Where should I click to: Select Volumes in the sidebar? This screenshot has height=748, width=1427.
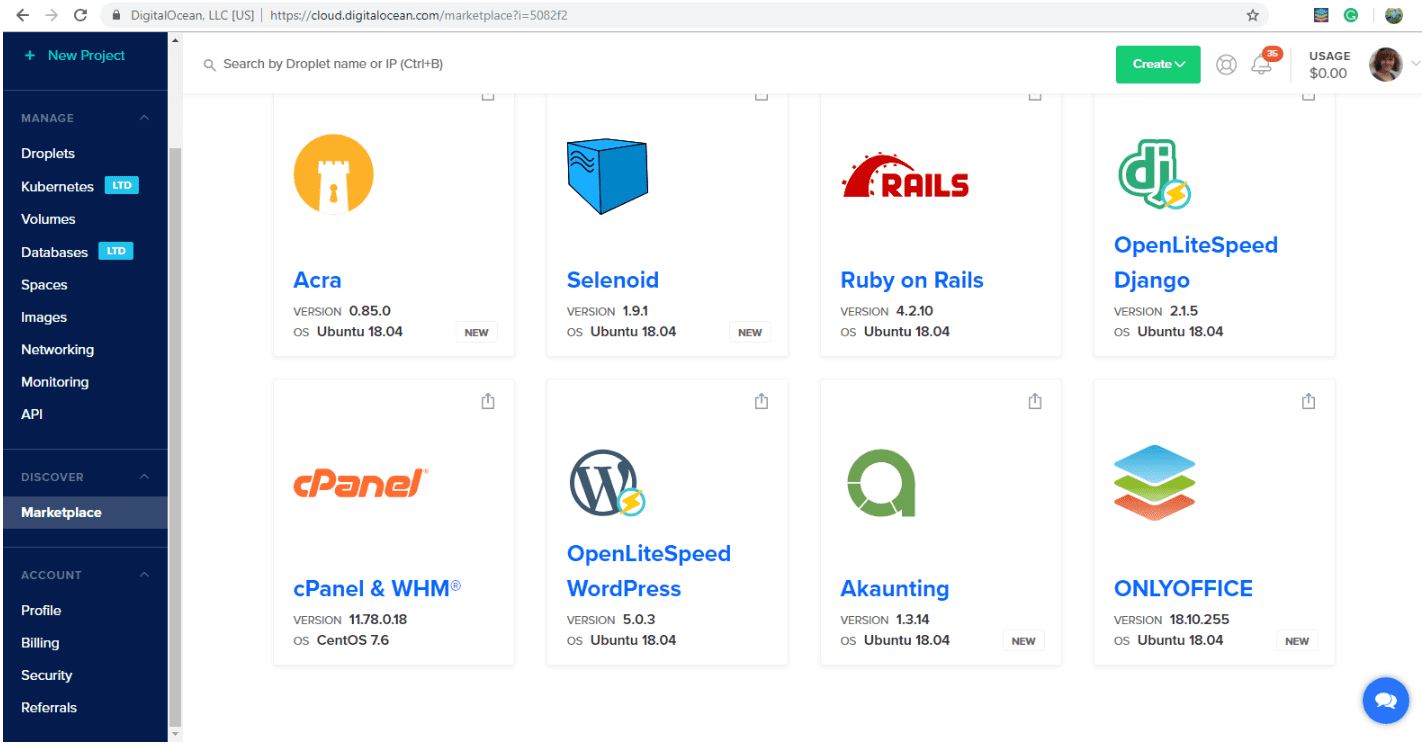point(48,219)
